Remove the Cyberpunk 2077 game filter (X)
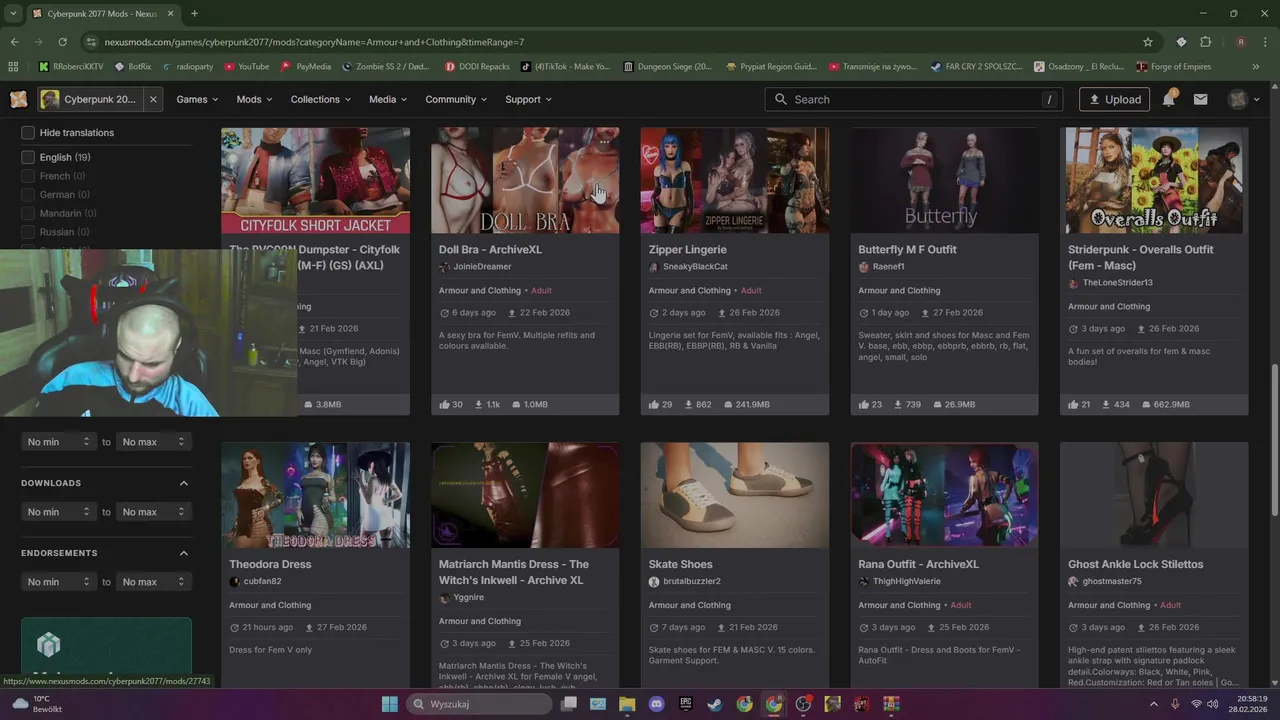 click(153, 99)
